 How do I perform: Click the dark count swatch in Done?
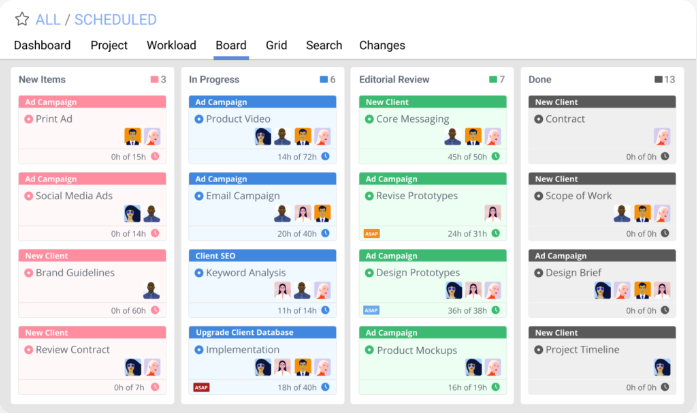click(x=658, y=80)
